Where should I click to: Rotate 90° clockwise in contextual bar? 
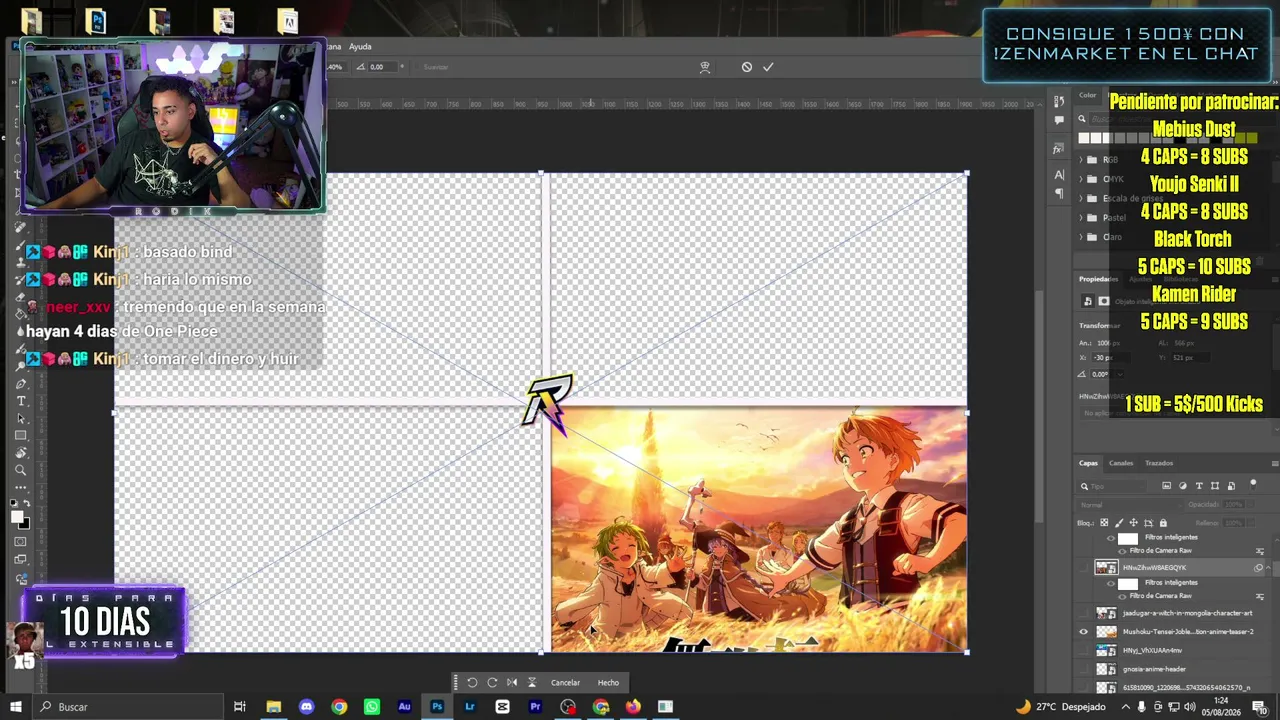pos(492,682)
